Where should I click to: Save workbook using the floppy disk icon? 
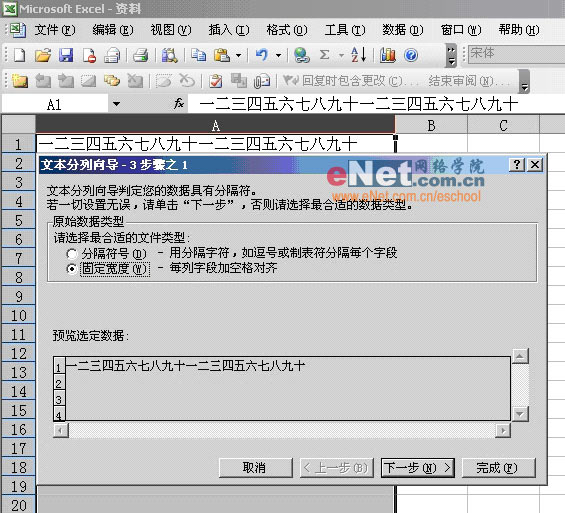pyautogui.click(x=66, y=55)
